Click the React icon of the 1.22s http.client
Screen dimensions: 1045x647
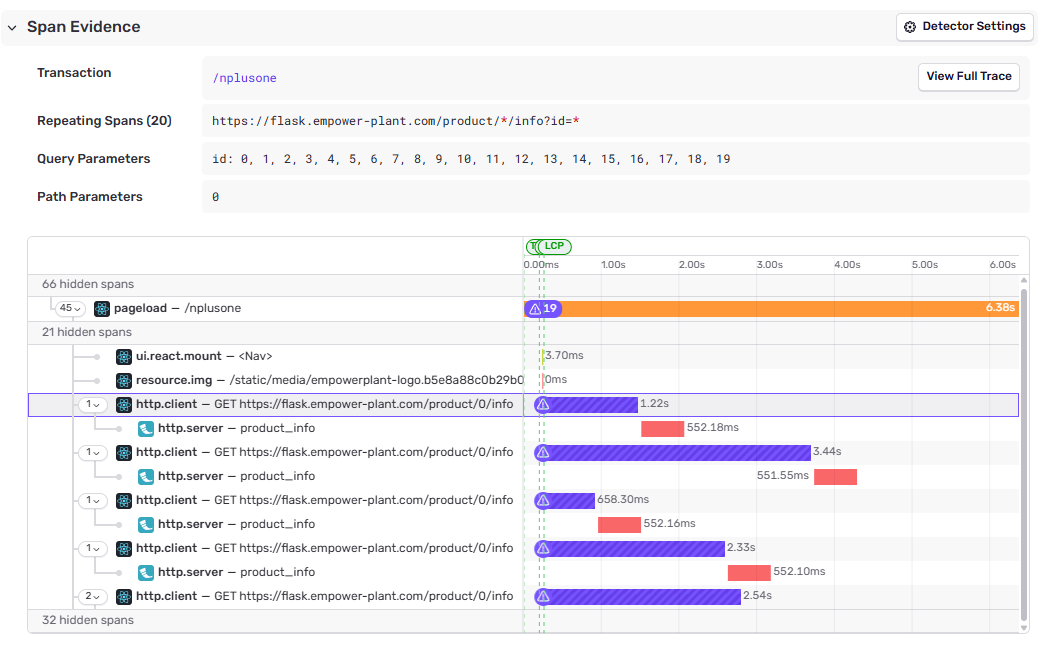coord(124,404)
